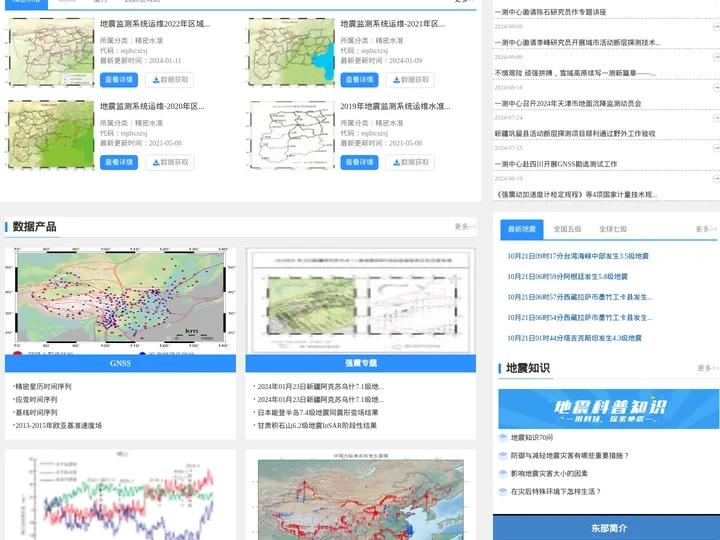Open the 2020年区 map thumbnail
Image resolution: width=720 pixels, height=540 pixels.
coord(51,135)
